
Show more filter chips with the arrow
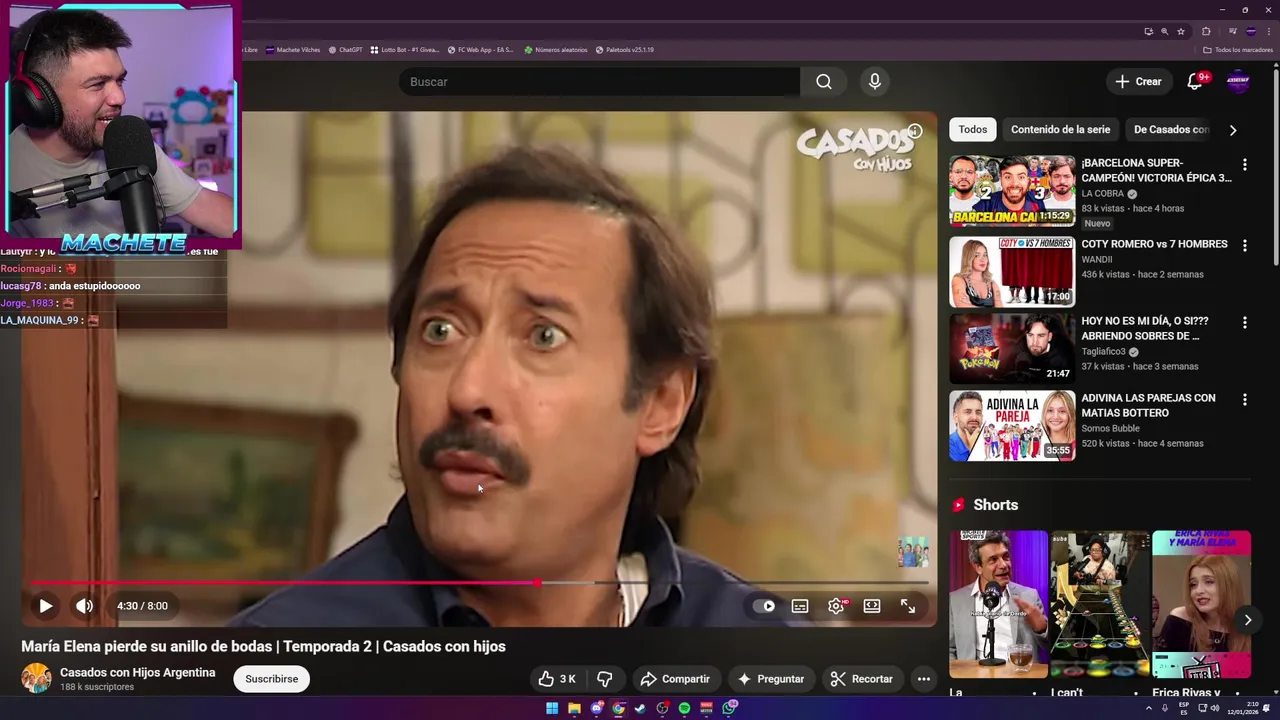pyautogui.click(x=1233, y=130)
